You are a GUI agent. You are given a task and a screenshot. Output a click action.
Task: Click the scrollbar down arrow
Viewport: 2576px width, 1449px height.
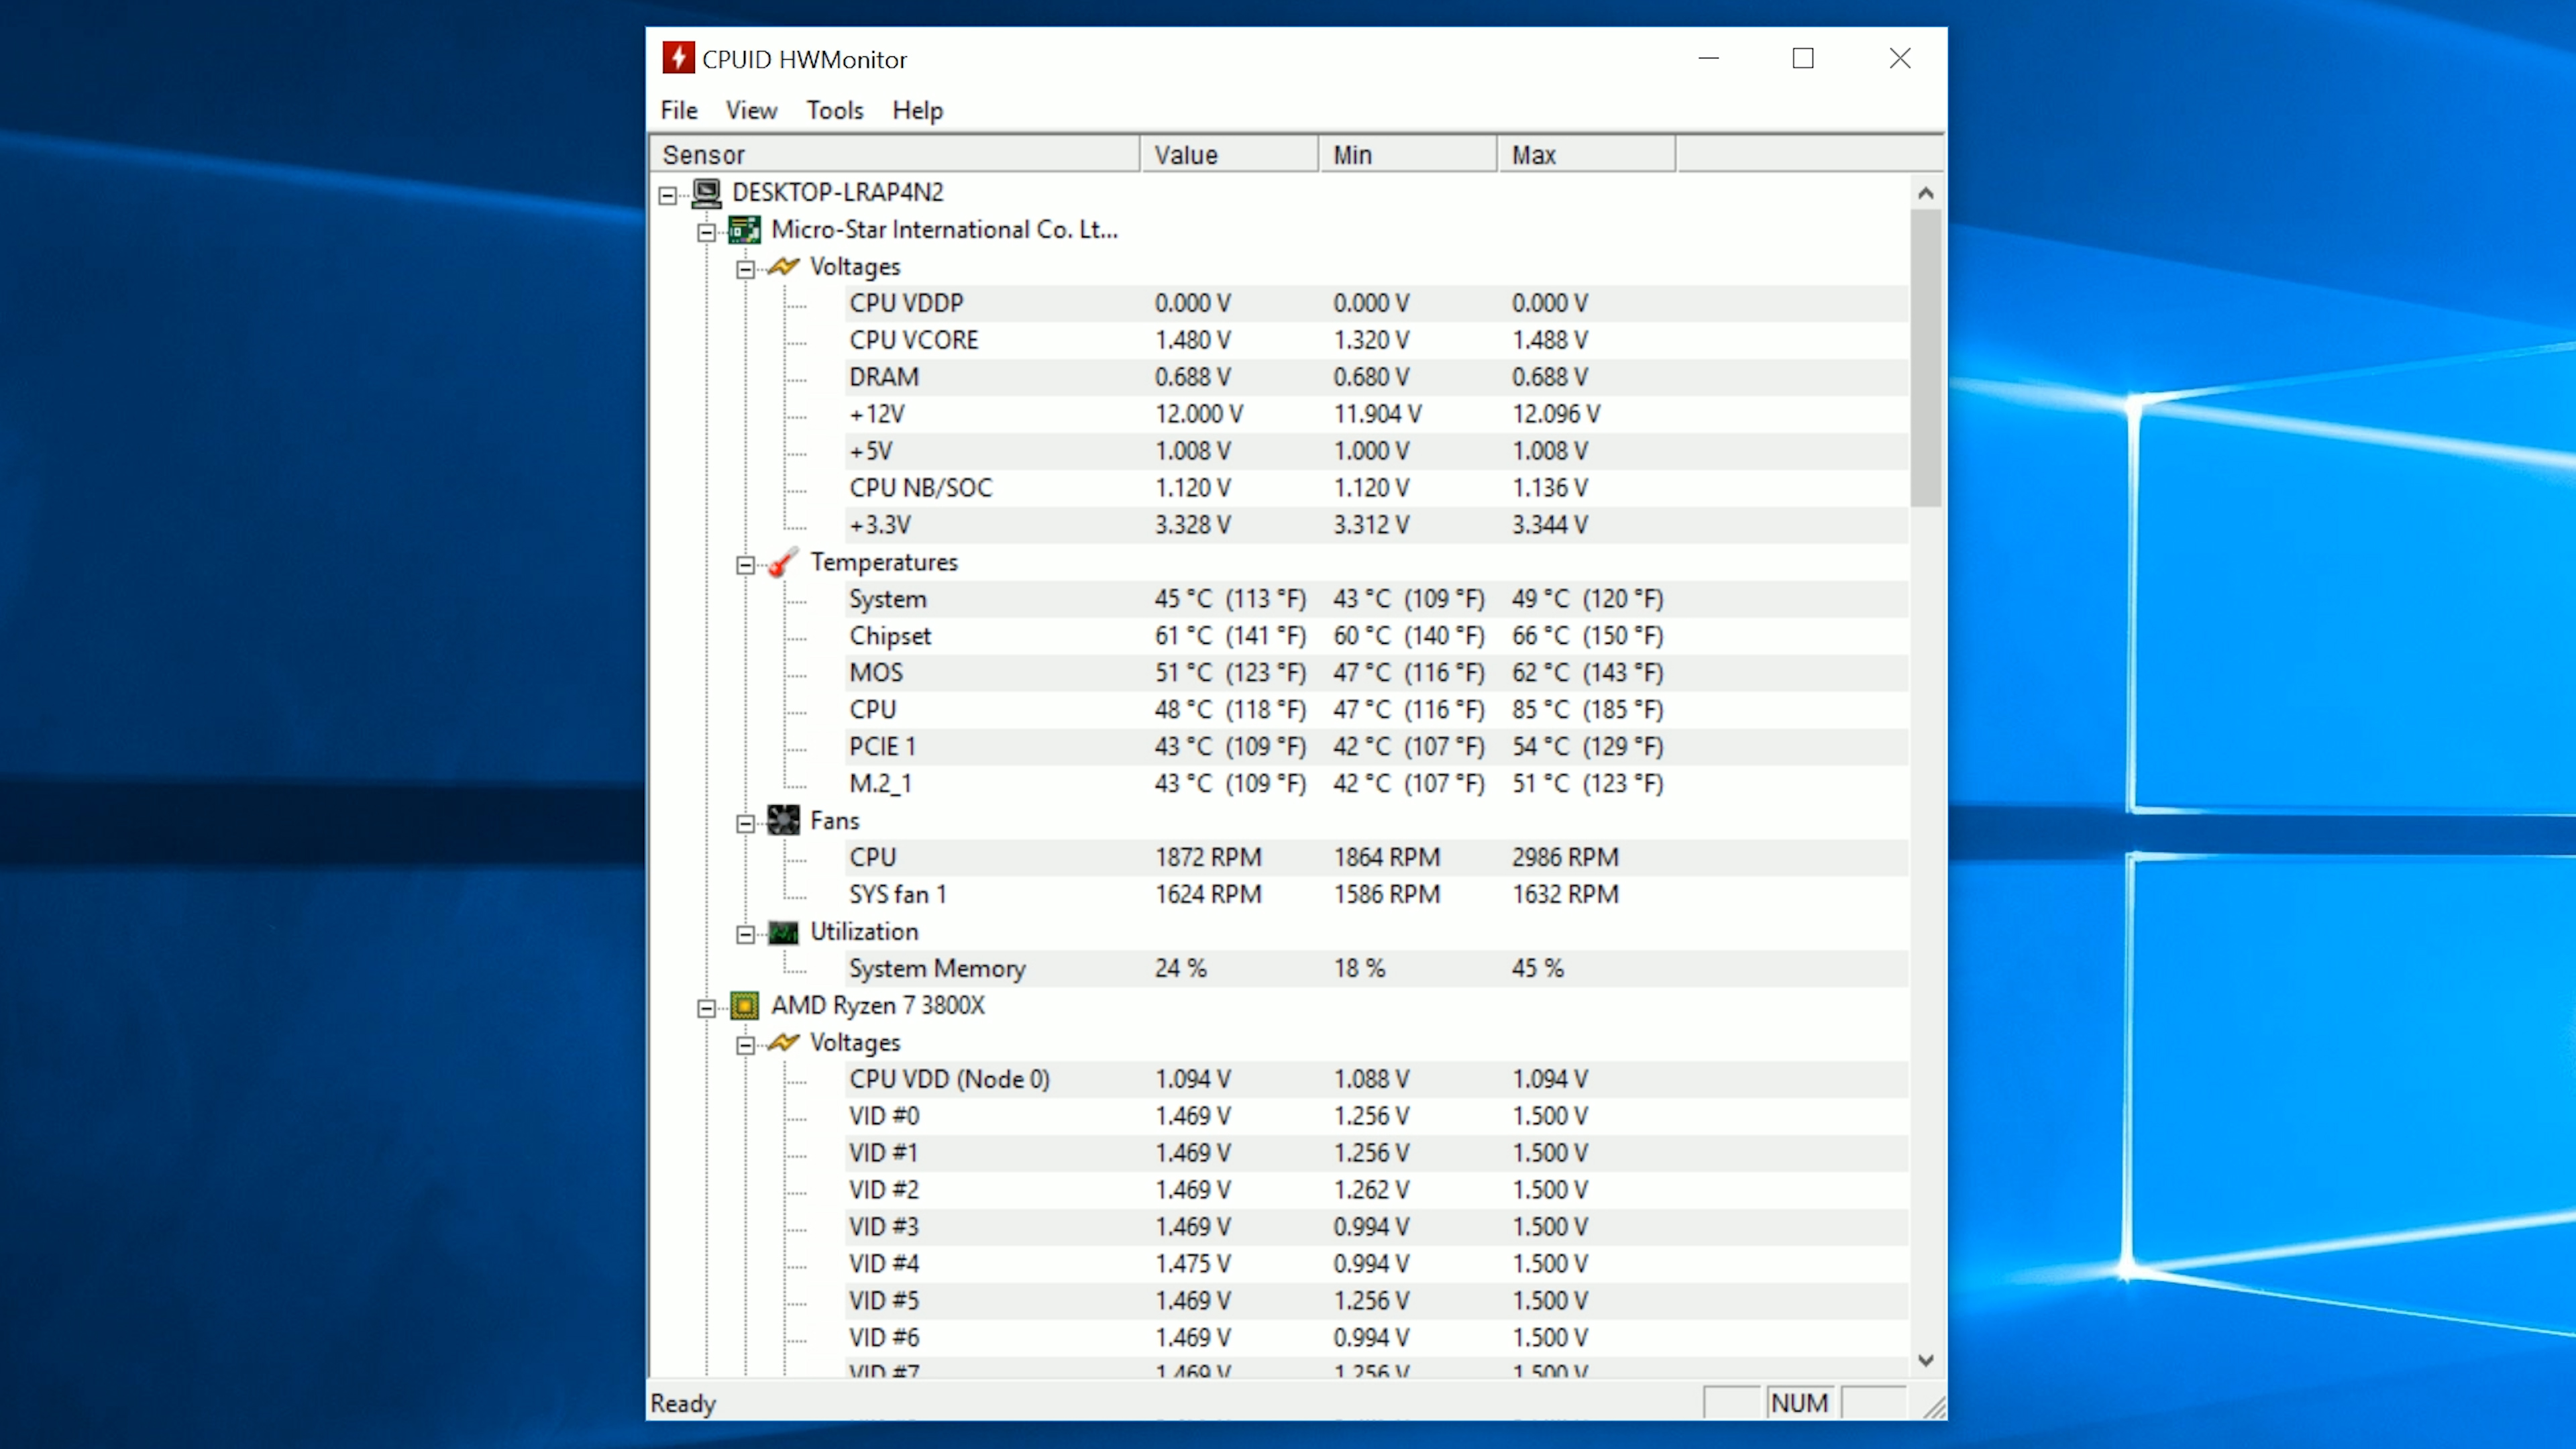tap(1926, 1360)
